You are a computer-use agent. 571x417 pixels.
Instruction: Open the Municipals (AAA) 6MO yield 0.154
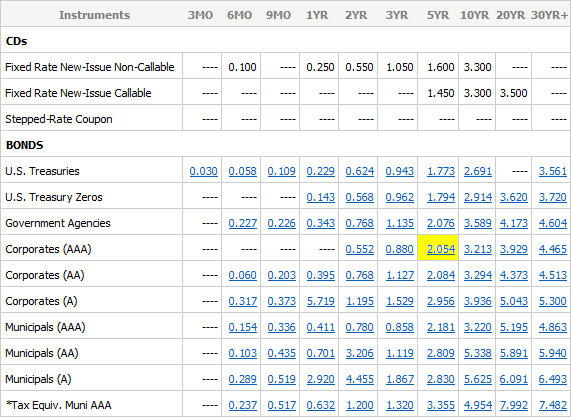243,327
